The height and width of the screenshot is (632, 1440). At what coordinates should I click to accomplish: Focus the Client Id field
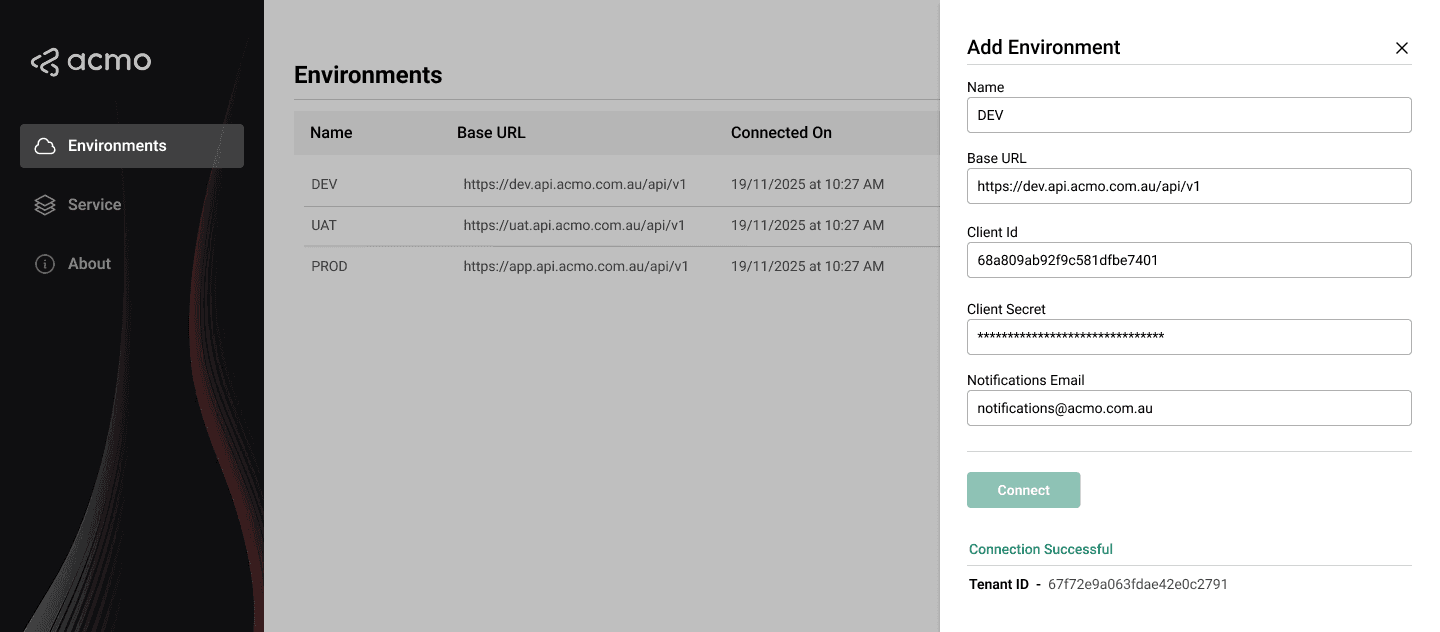click(1188, 260)
